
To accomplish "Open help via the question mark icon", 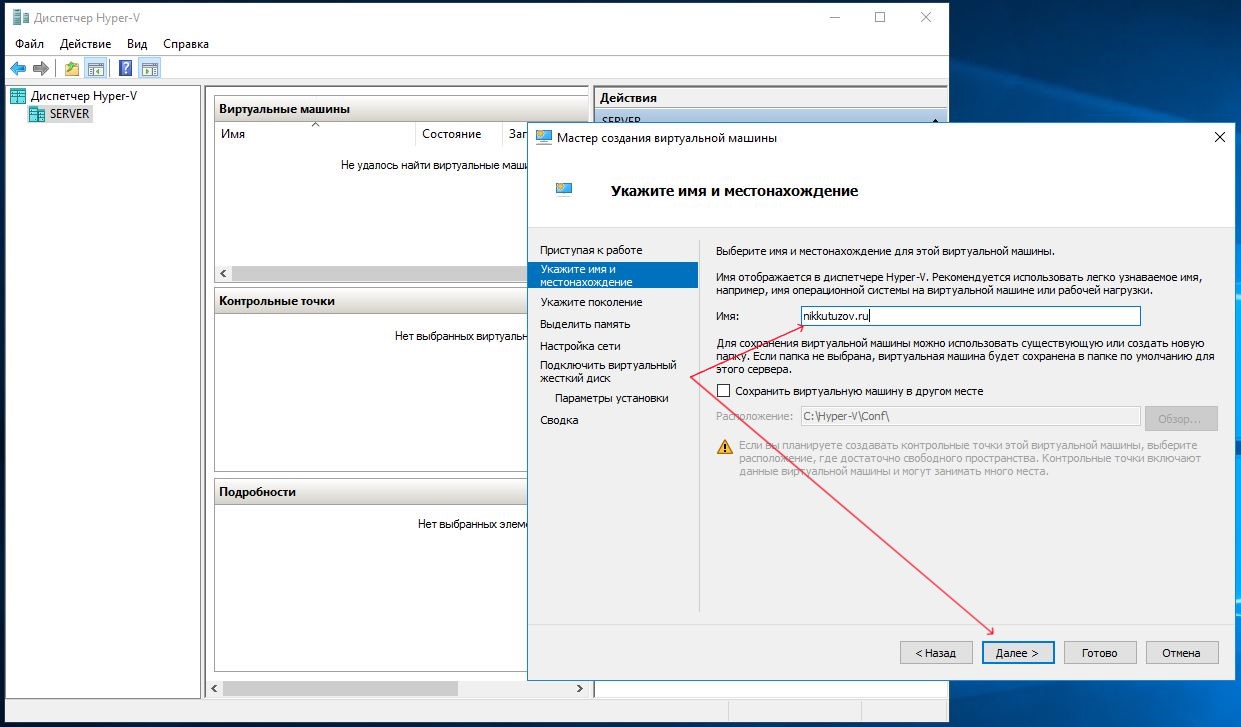I will (126, 69).
